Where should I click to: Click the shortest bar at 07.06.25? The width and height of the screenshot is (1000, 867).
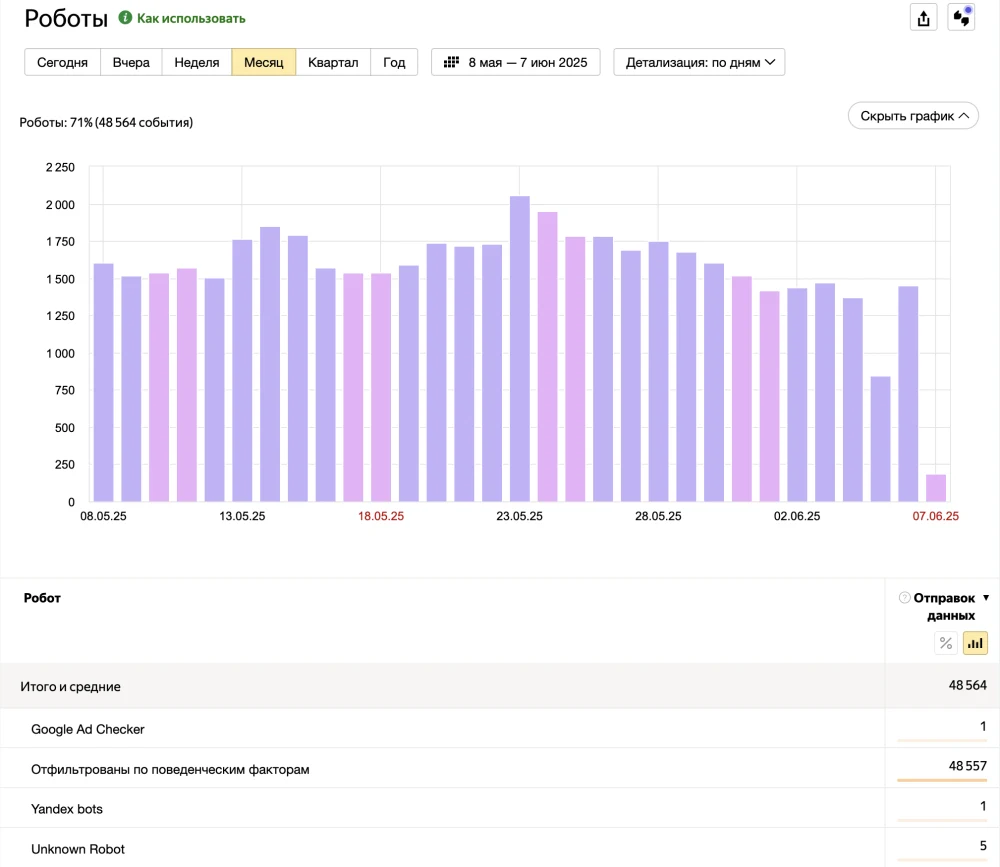coord(936,488)
